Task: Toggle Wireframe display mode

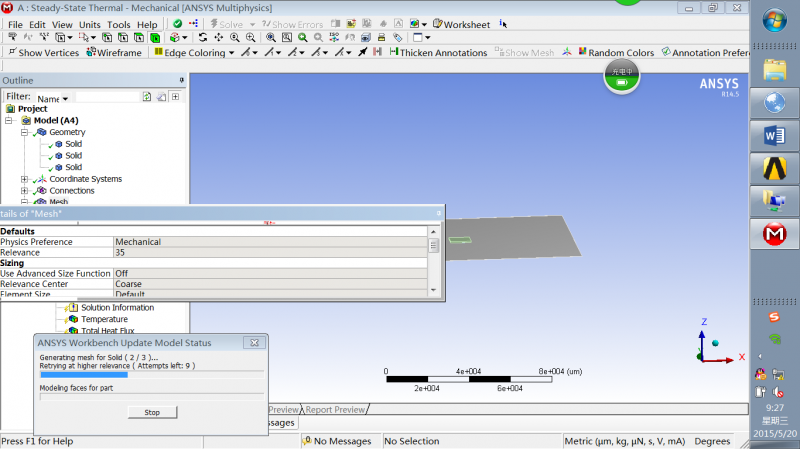Action: 114,53
